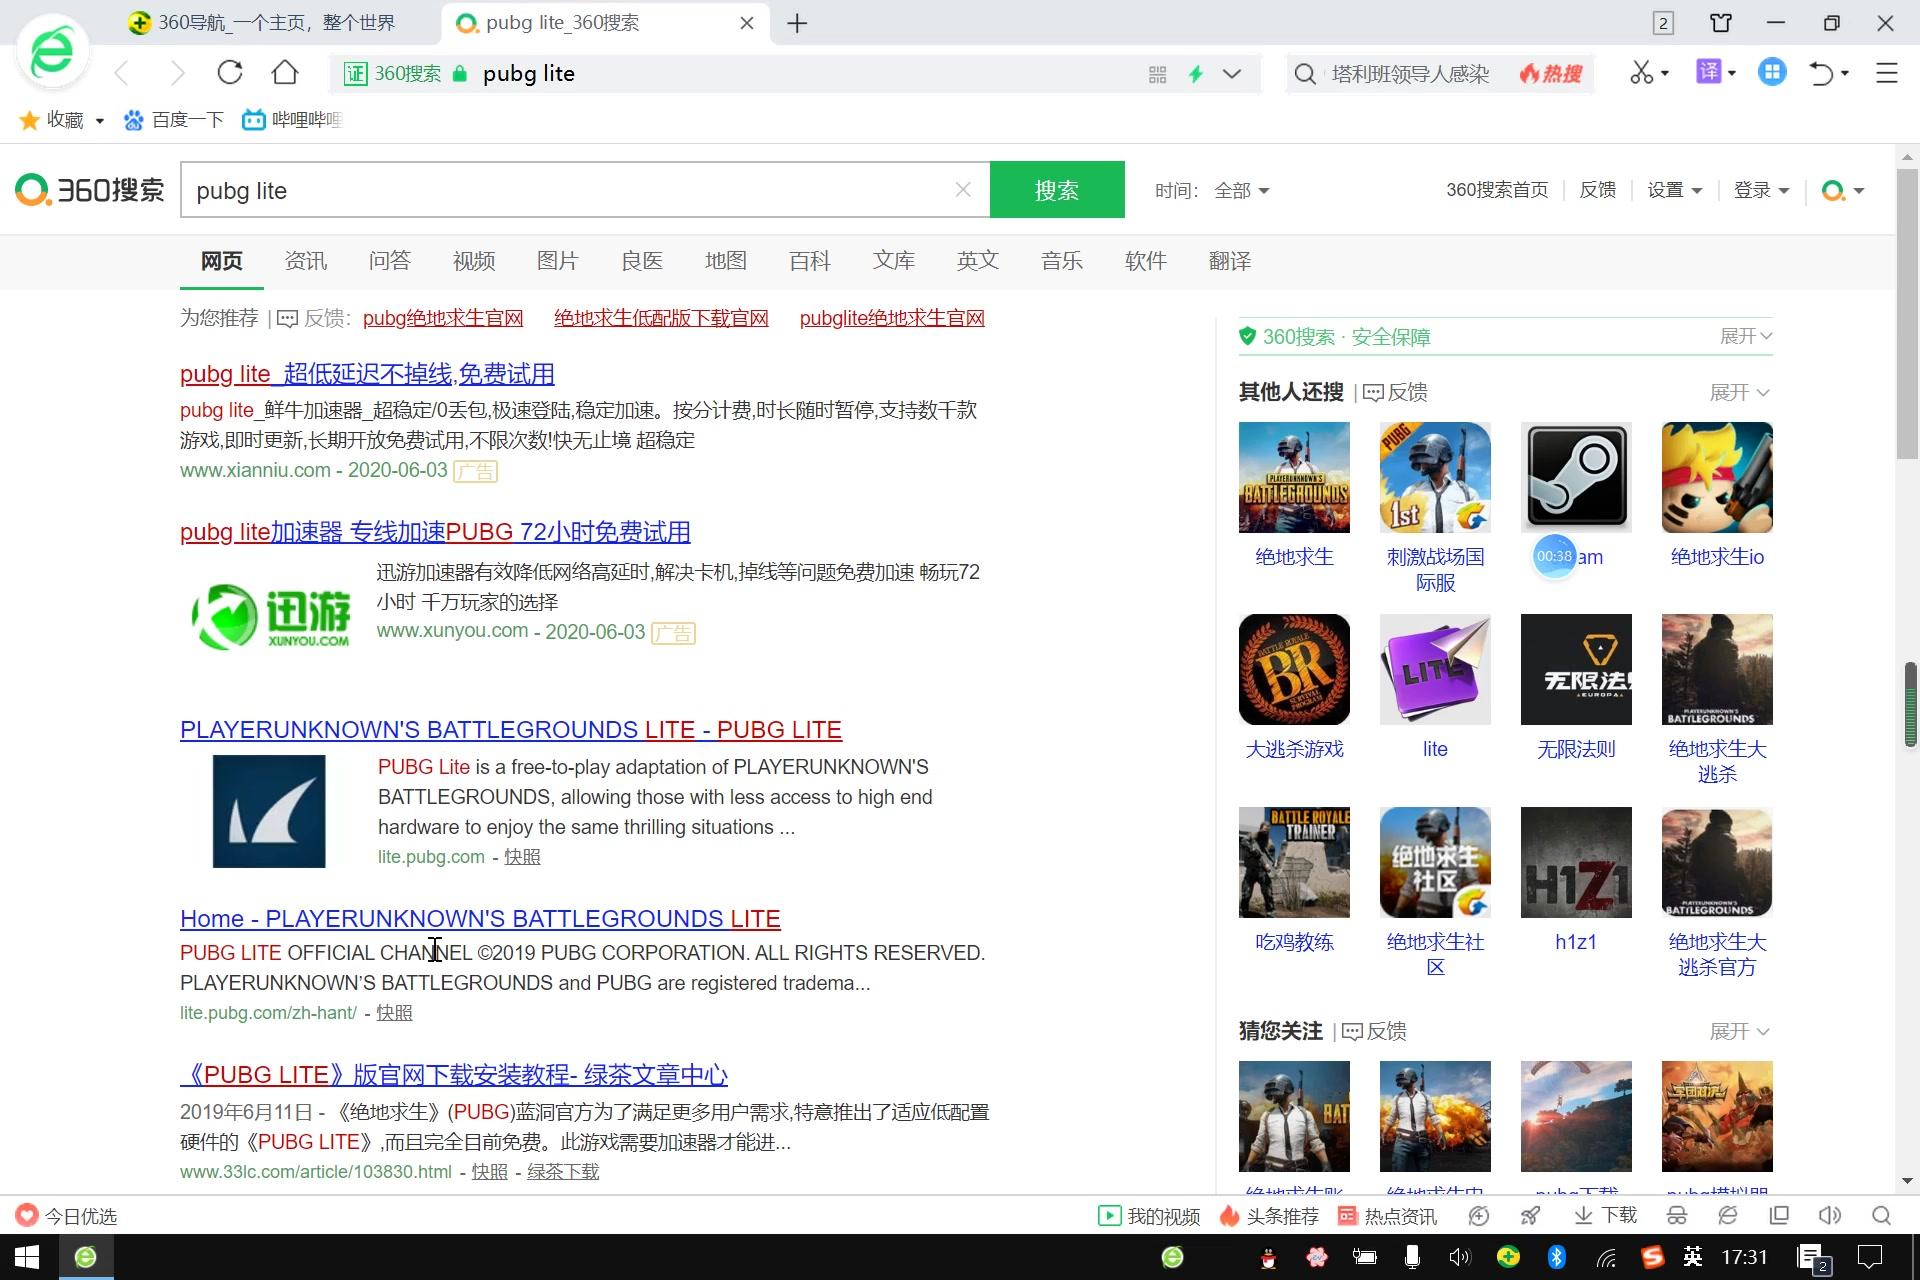Click the status bar magnifier zoom icon
Viewport: 1920px width, 1280px height.
click(1881, 1216)
